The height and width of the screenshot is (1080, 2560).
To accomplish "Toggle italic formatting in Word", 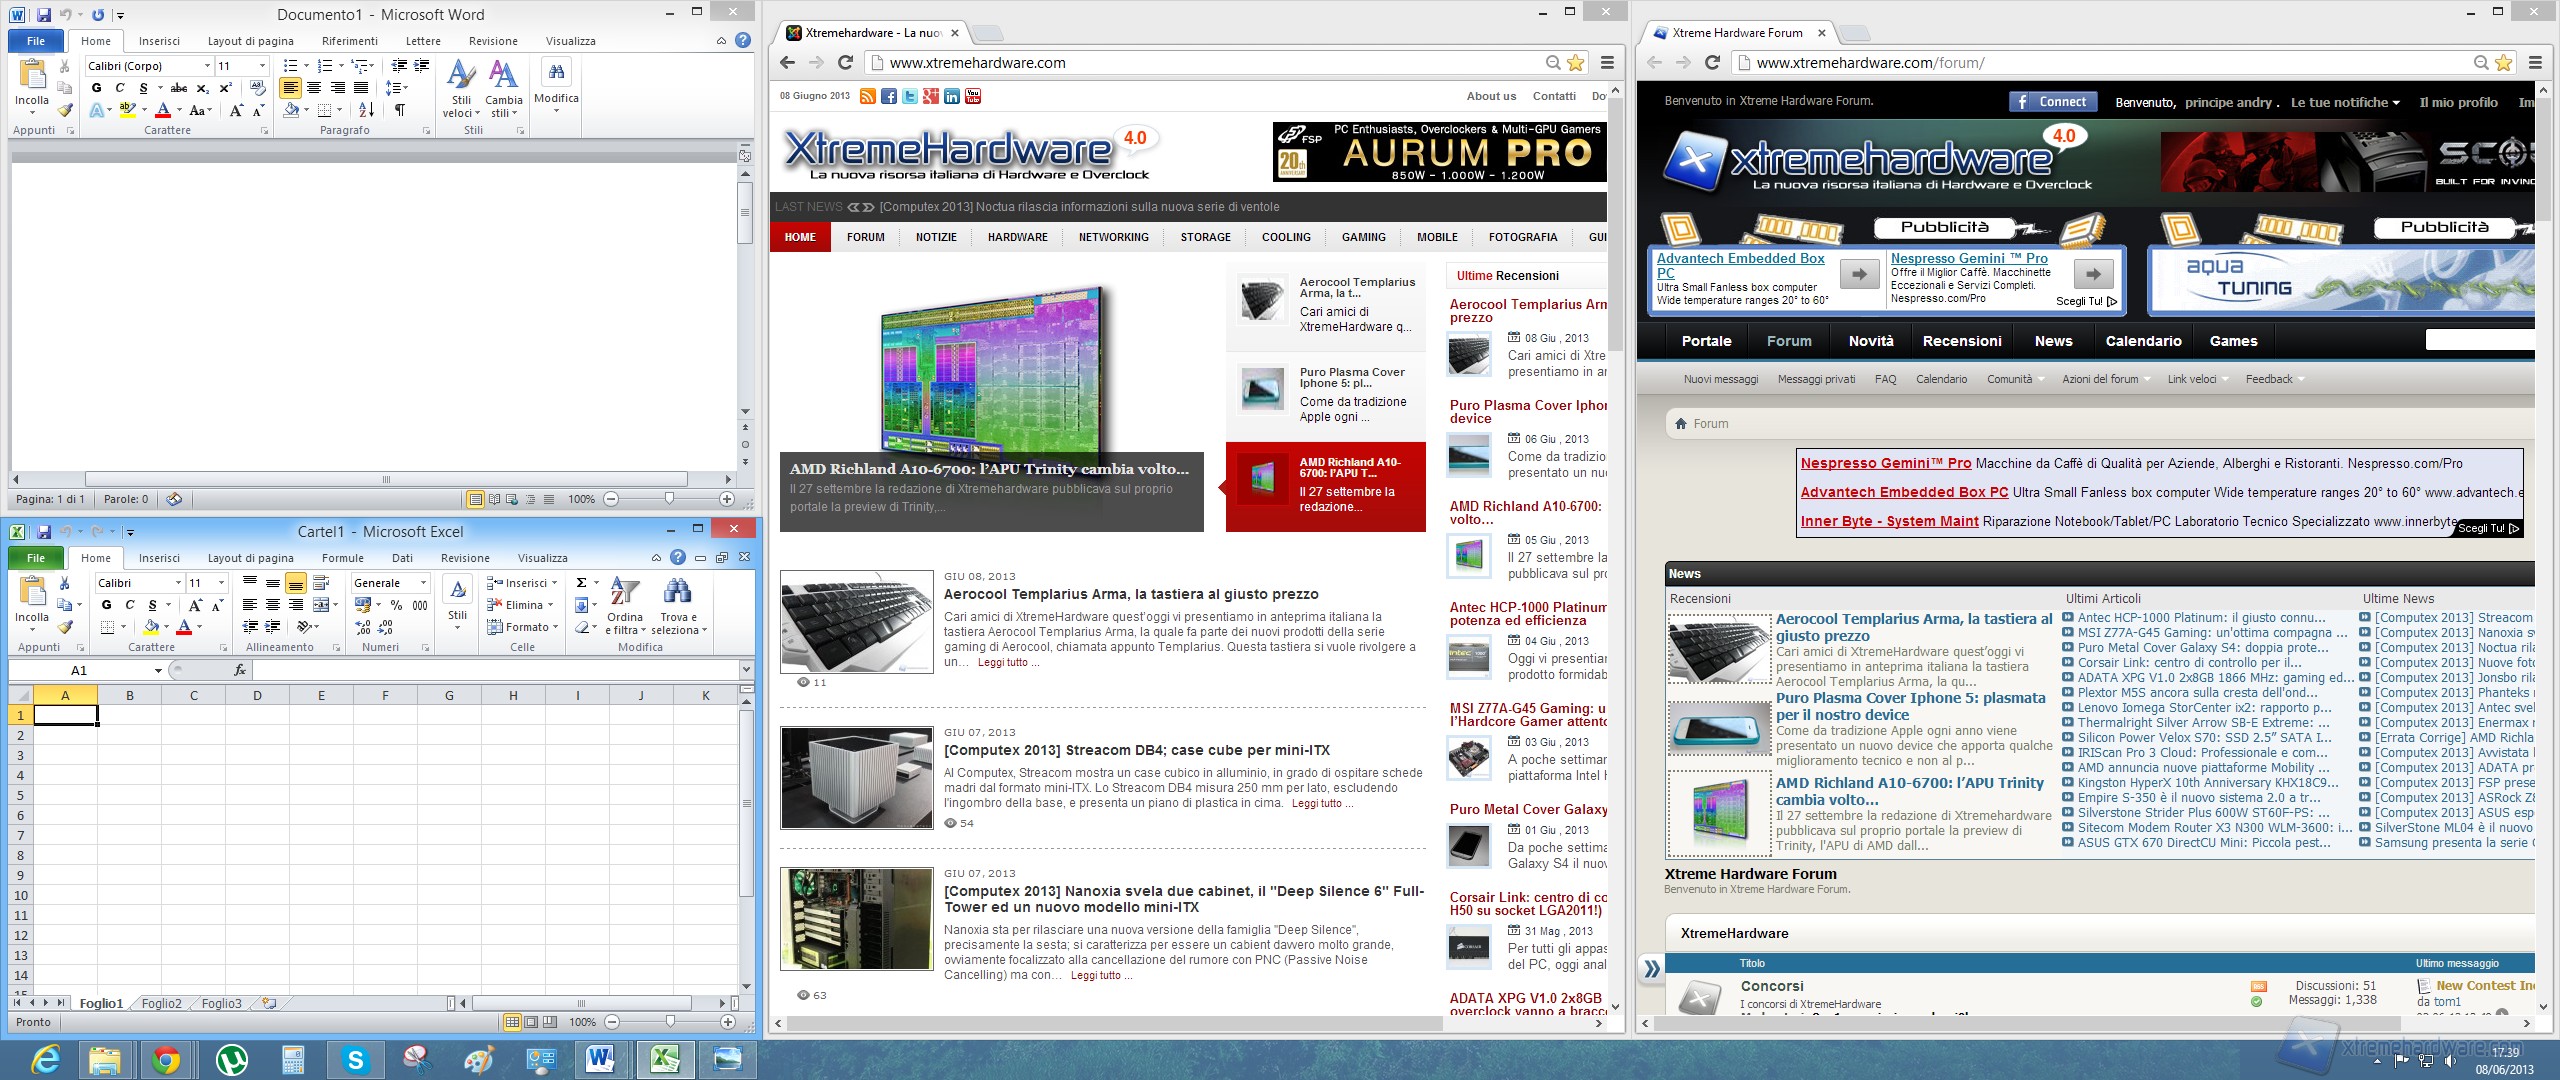I will coord(120,89).
